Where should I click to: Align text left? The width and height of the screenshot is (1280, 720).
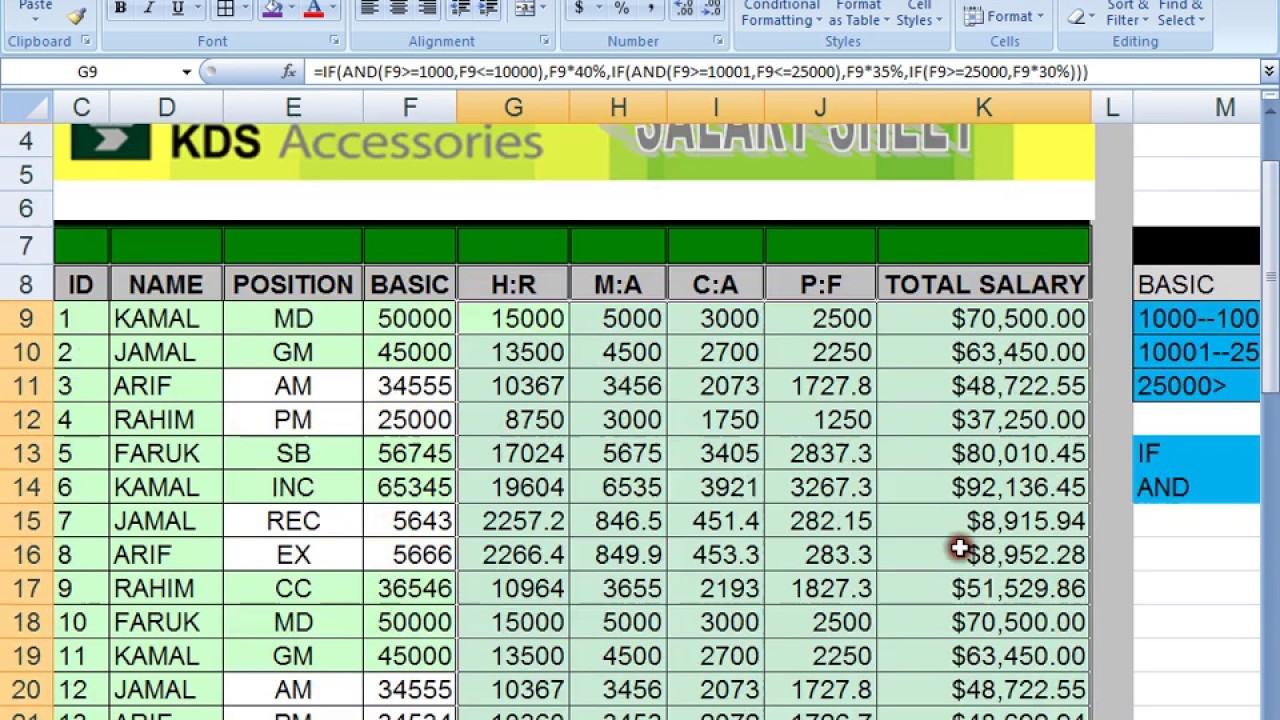coord(369,9)
